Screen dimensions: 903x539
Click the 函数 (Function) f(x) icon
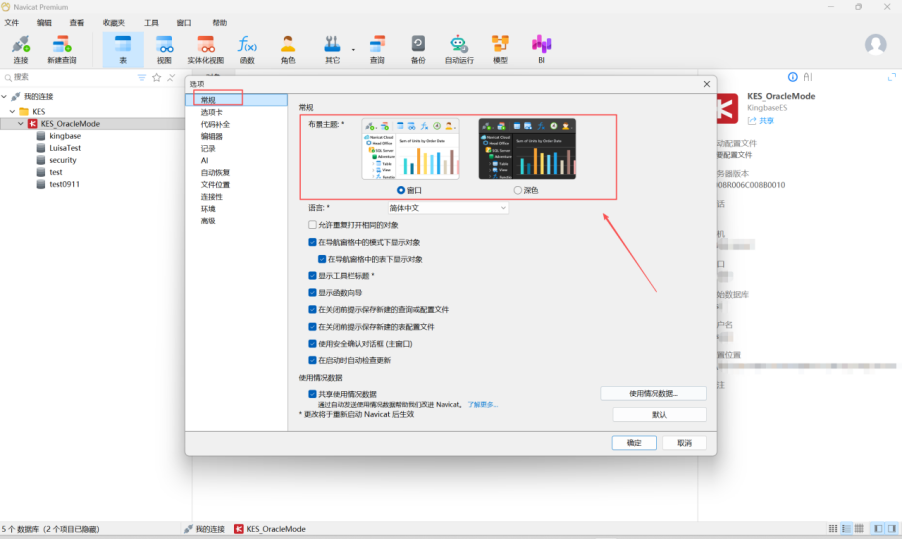247,46
